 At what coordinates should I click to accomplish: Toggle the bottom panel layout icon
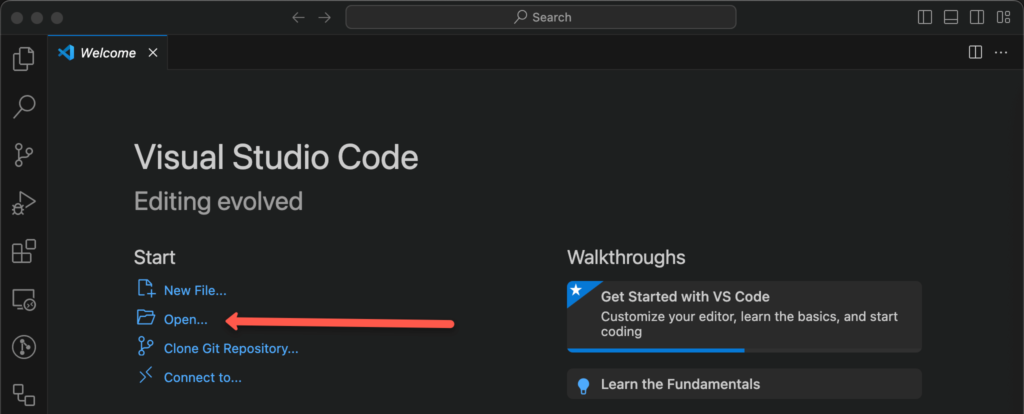point(951,18)
